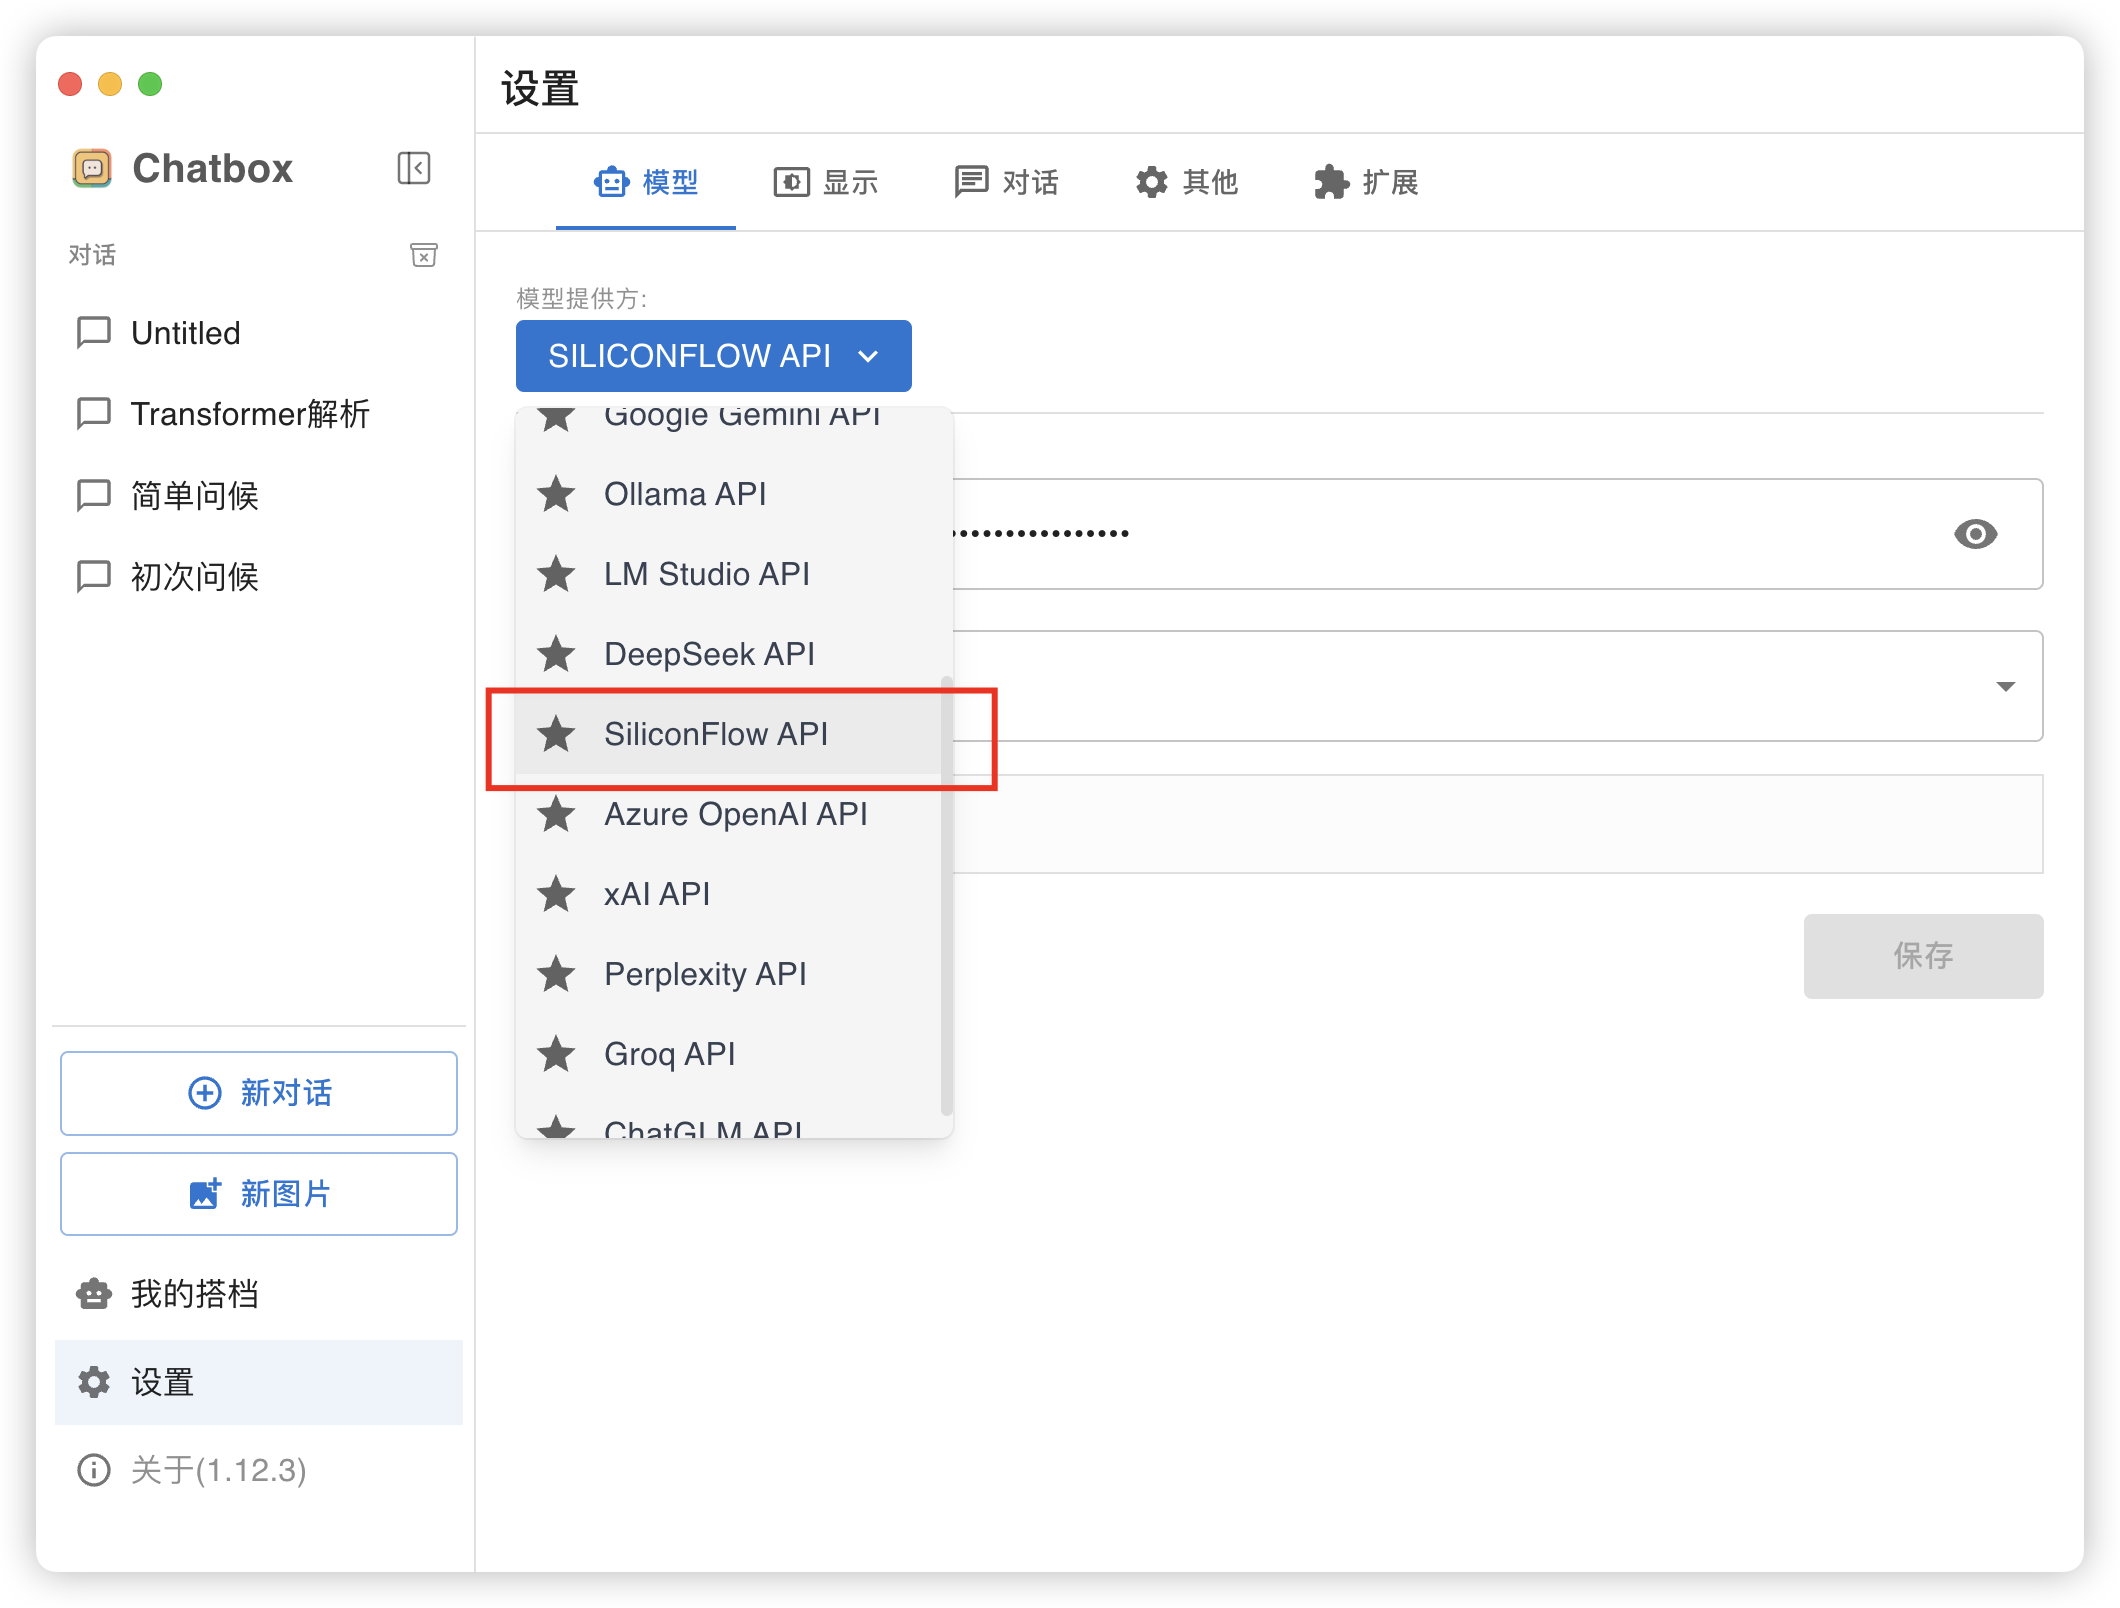Select Perplexity API from the list
The image size is (2120, 1608).
pos(729,974)
